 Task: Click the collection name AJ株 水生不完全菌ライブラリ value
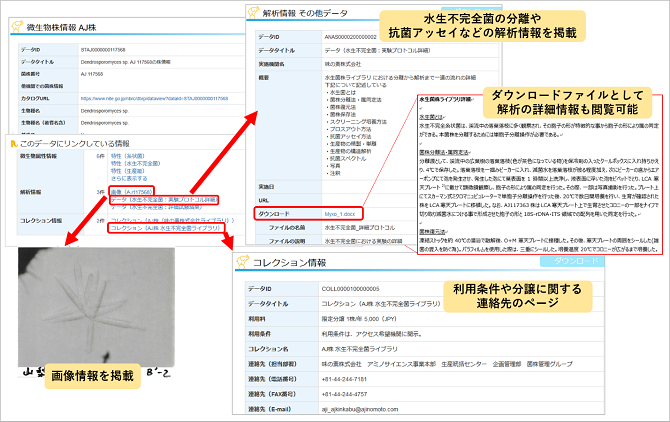(x=359, y=349)
